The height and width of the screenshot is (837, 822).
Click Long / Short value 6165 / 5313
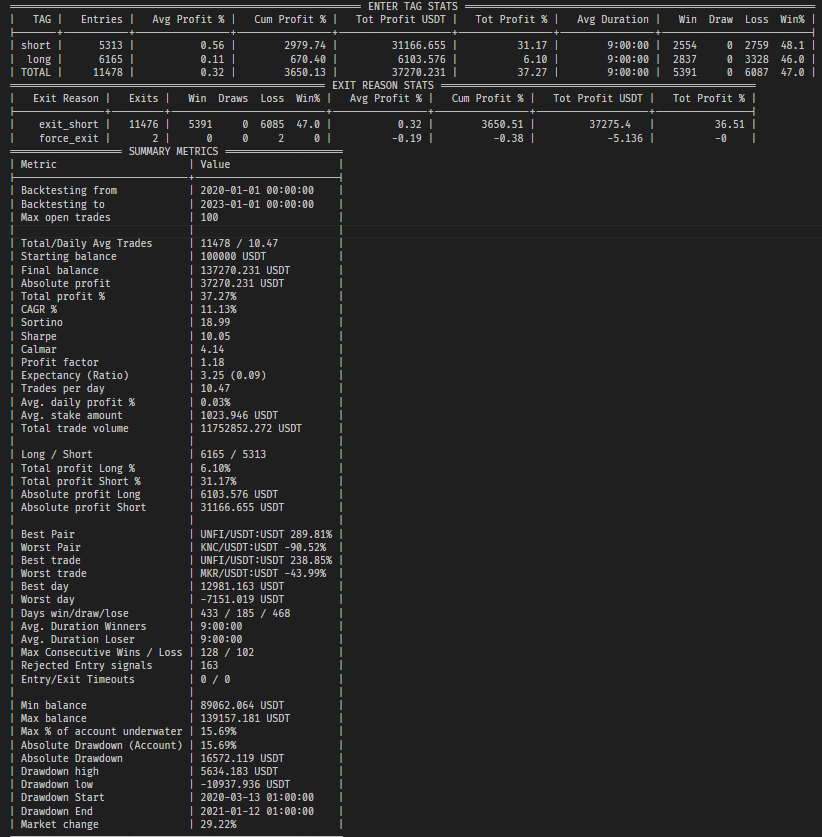233,454
